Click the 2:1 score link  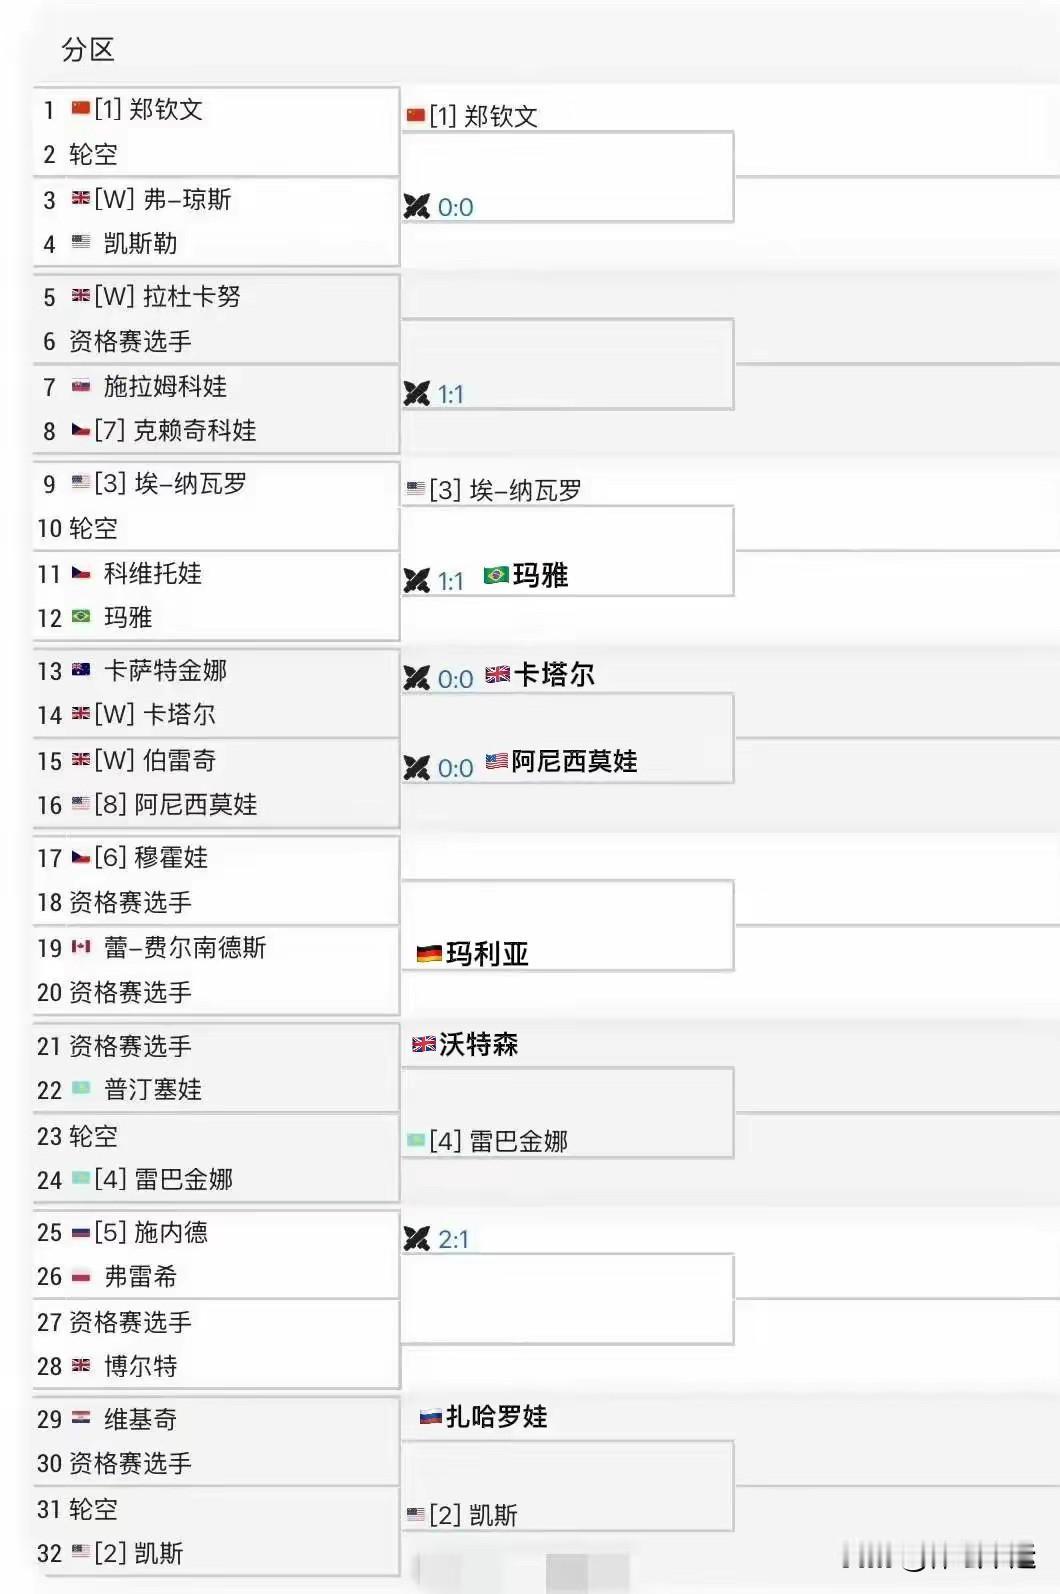(453, 1239)
